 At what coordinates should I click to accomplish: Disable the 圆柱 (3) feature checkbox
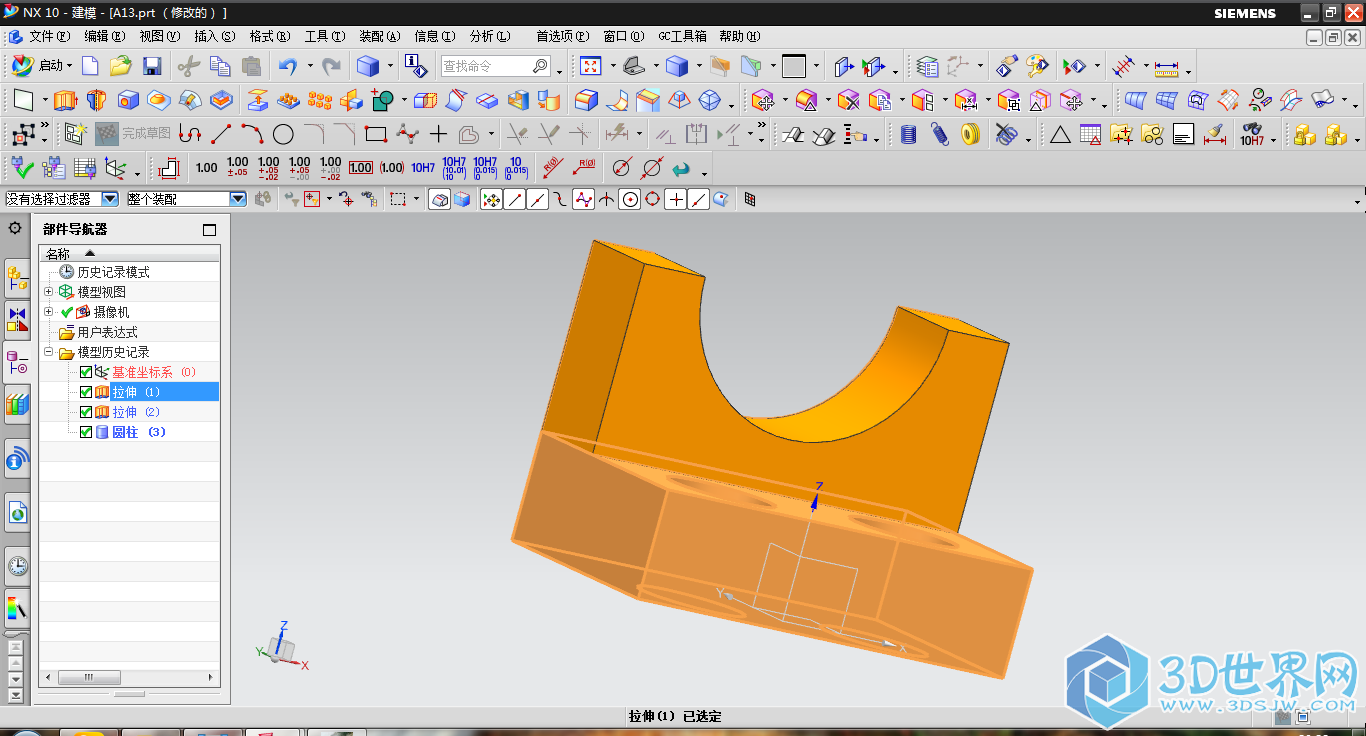86,432
